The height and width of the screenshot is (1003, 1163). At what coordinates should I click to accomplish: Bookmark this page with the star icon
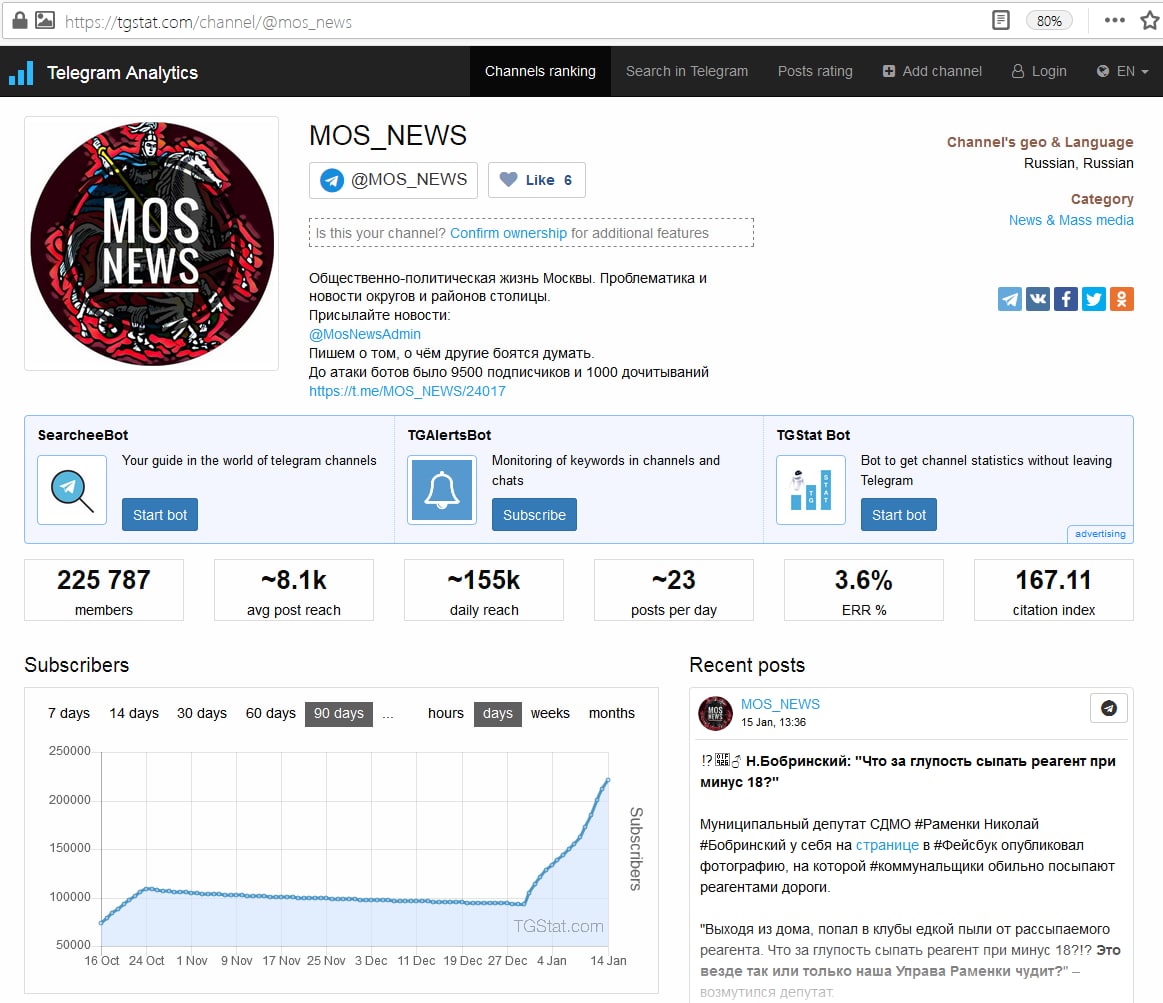1150,20
